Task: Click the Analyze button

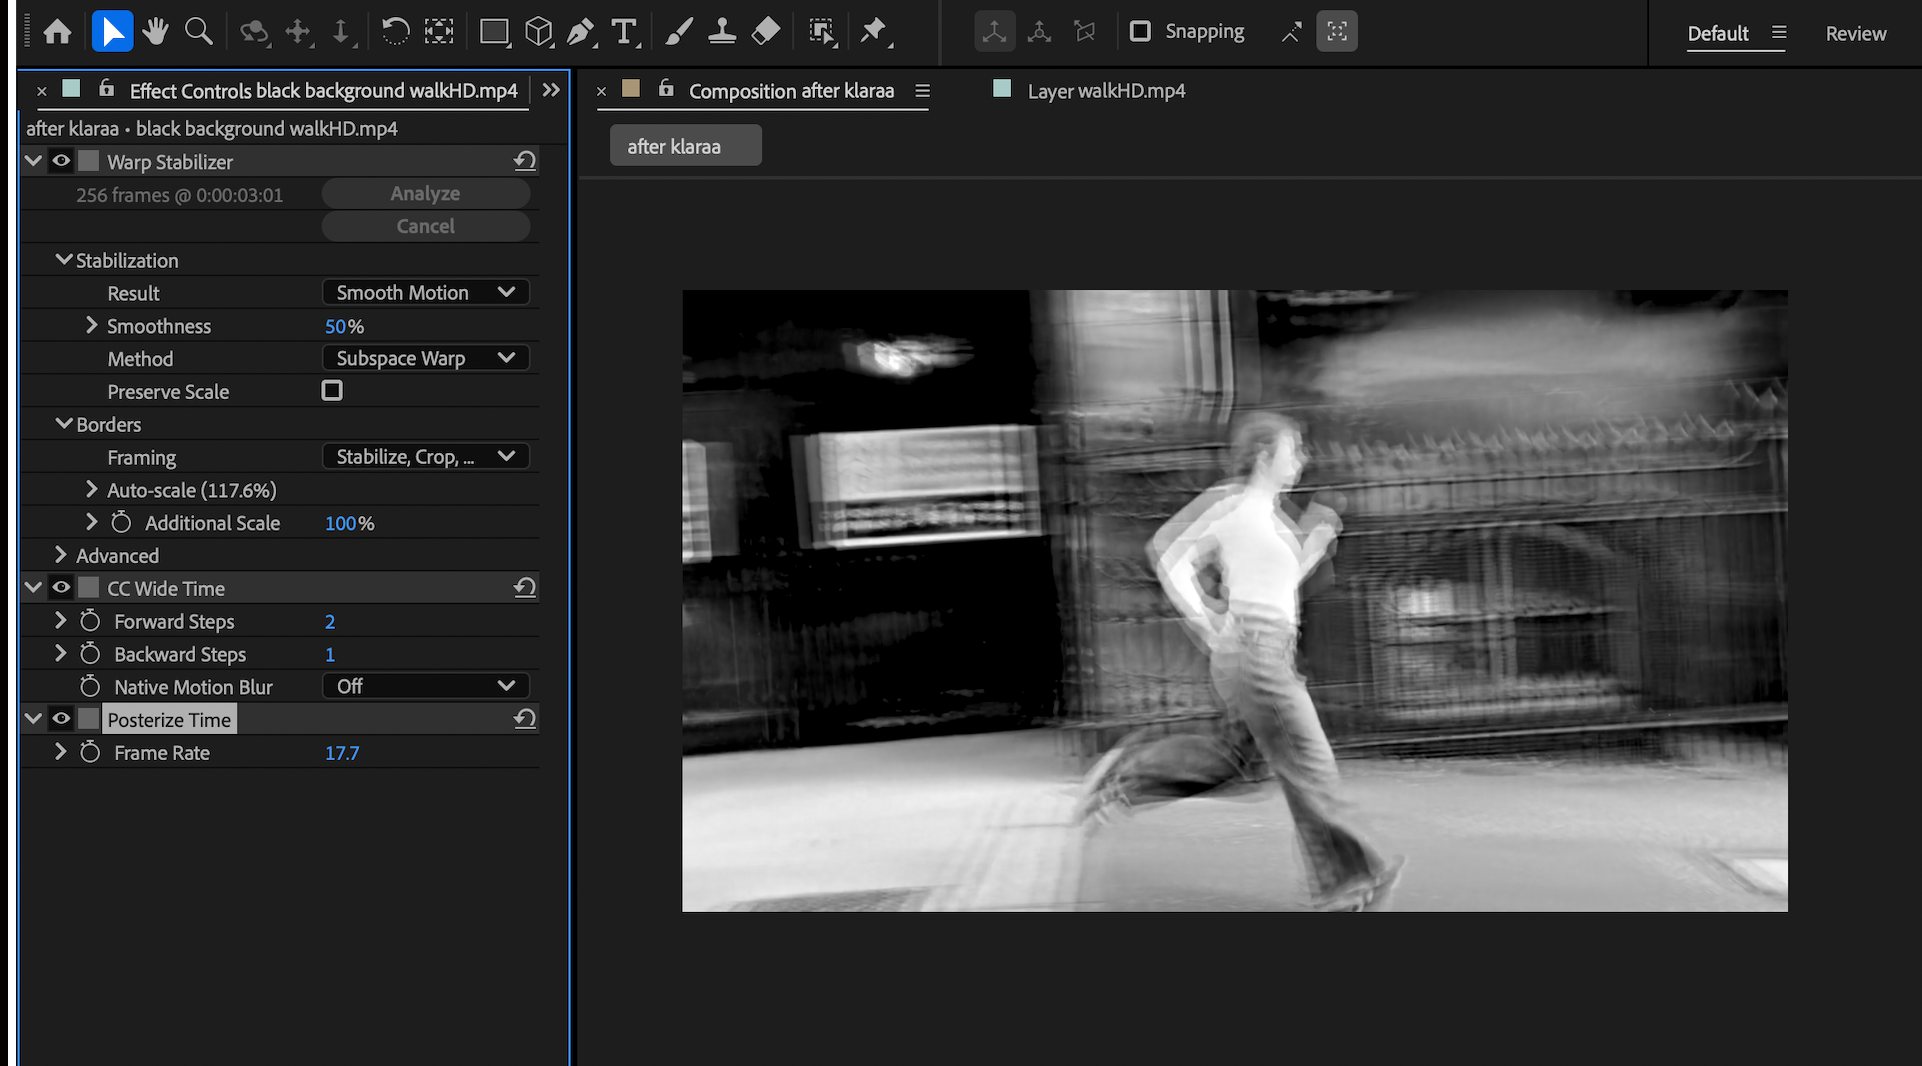Action: pos(426,193)
